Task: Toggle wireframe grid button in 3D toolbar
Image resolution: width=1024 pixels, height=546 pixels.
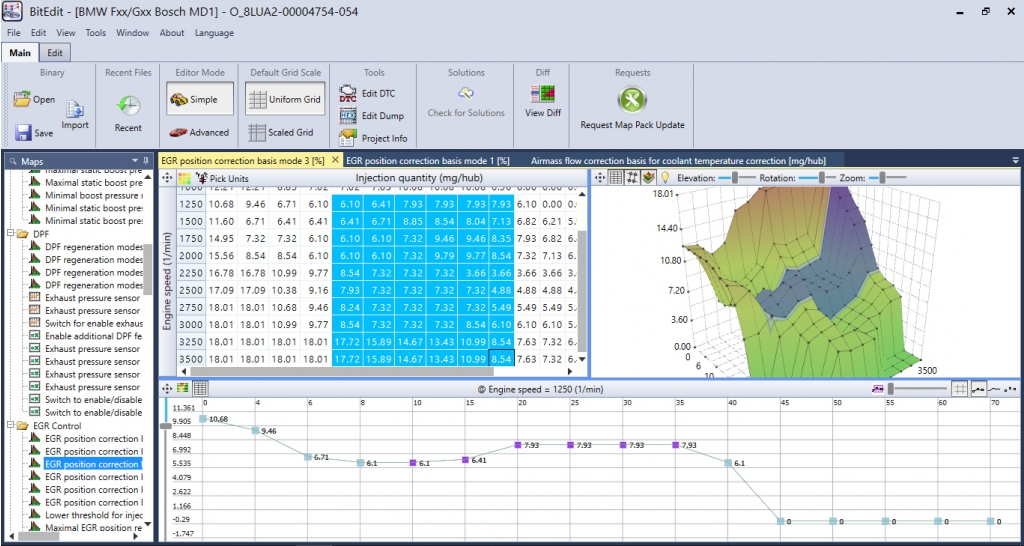Action: pyautogui.click(x=615, y=177)
